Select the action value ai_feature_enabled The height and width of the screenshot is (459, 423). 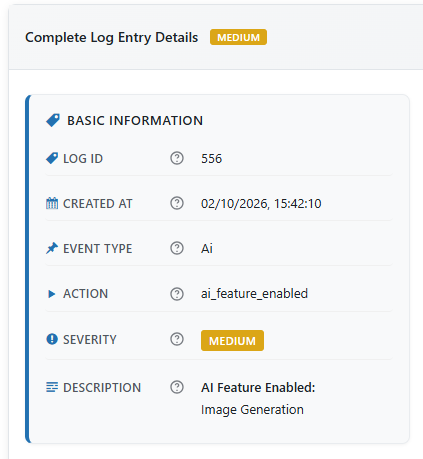coord(254,294)
